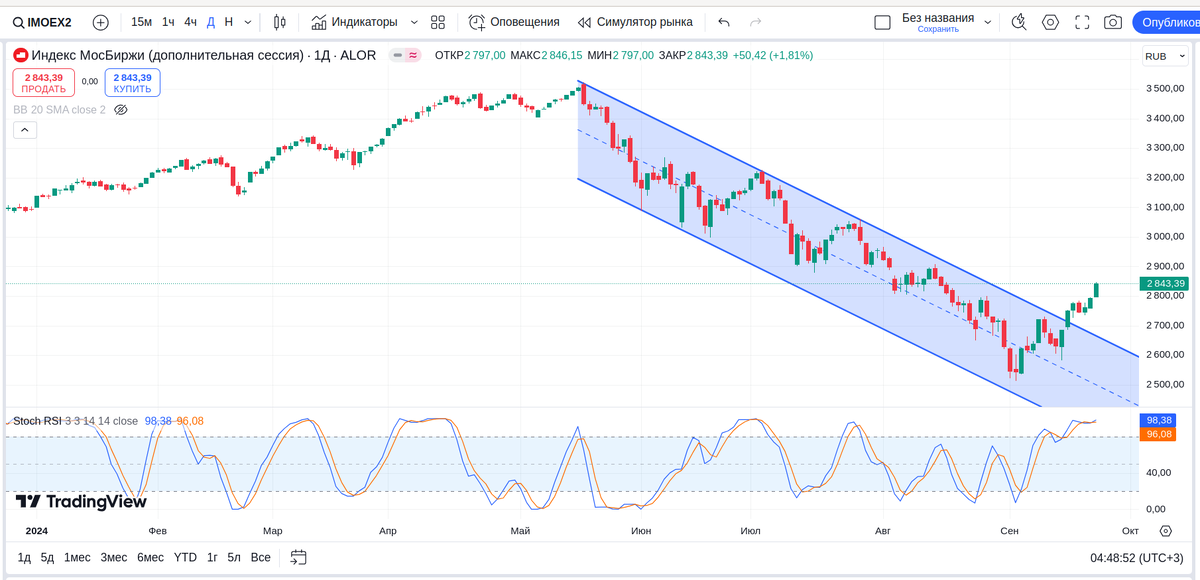
Task: Select the 3мес date range
Action: (x=113, y=557)
